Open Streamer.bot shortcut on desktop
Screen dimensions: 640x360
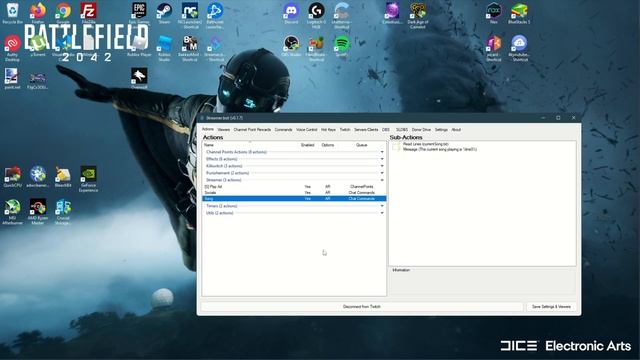(x=215, y=48)
